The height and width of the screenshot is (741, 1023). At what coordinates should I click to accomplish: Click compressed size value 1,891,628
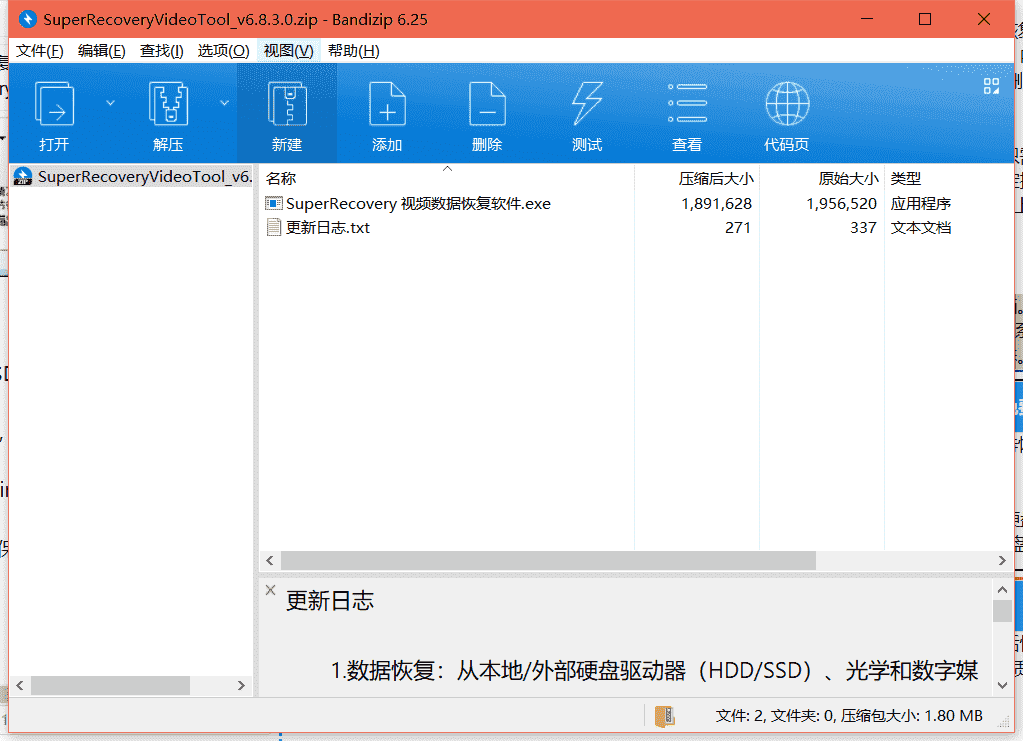click(716, 204)
